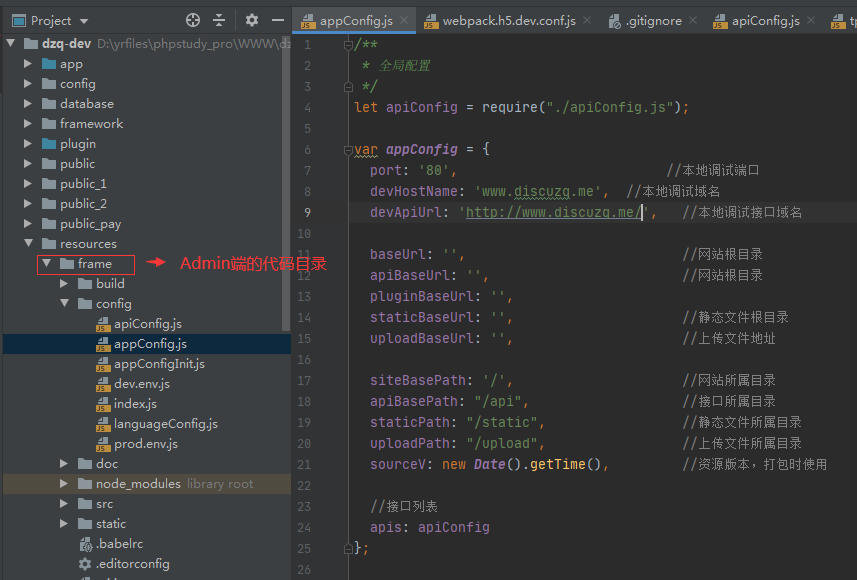857x580 pixels.
Task: Open the Project panel settings gear
Action: point(251,21)
